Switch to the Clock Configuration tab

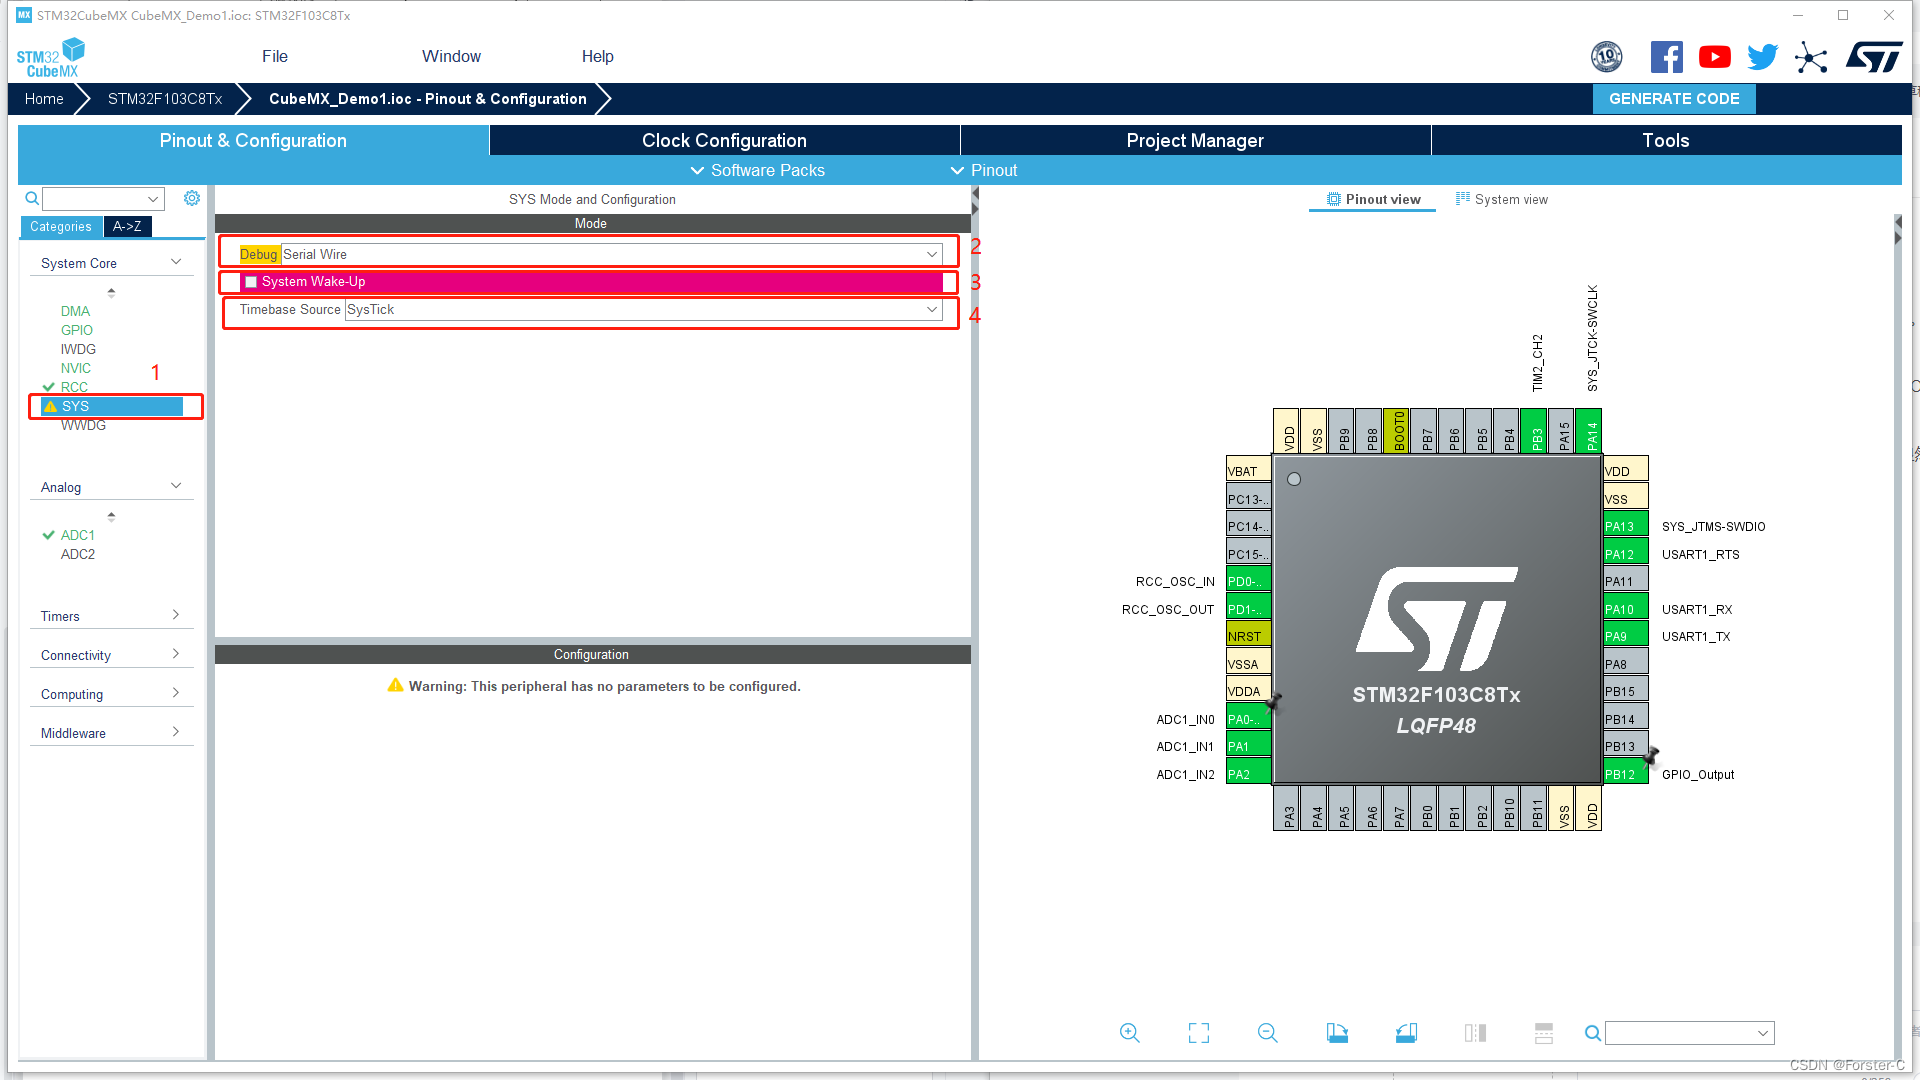[x=723, y=140]
